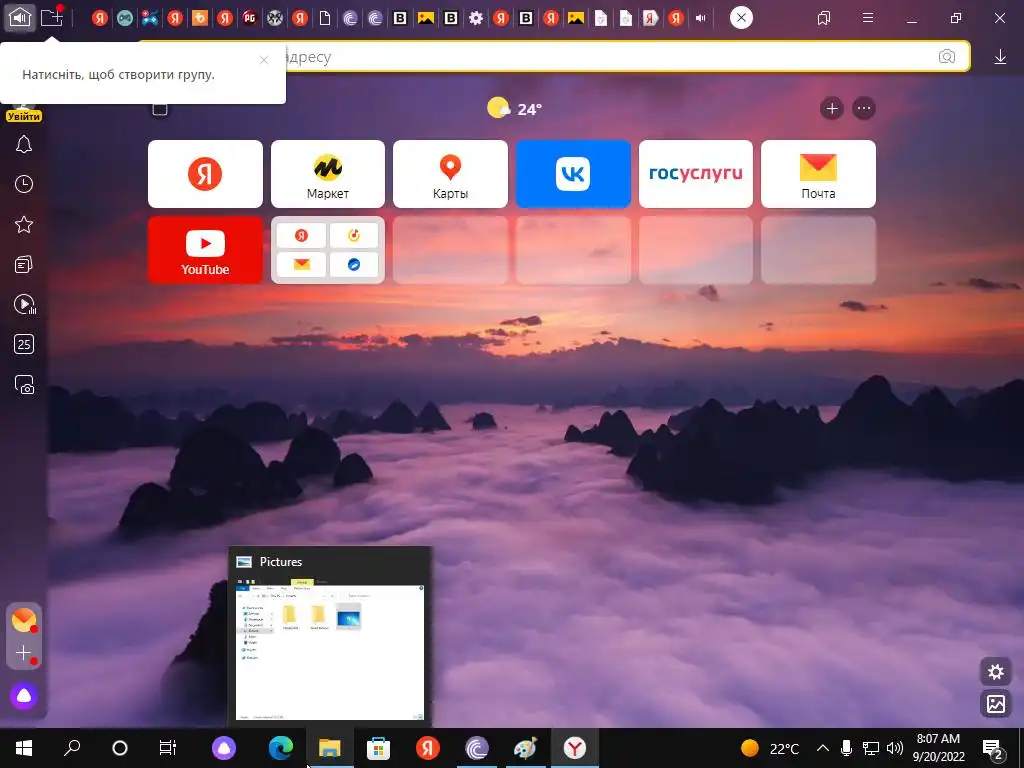The image size is (1024, 768).
Task: Add a site with tableau plus button
Action: pyautogui.click(x=832, y=108)
